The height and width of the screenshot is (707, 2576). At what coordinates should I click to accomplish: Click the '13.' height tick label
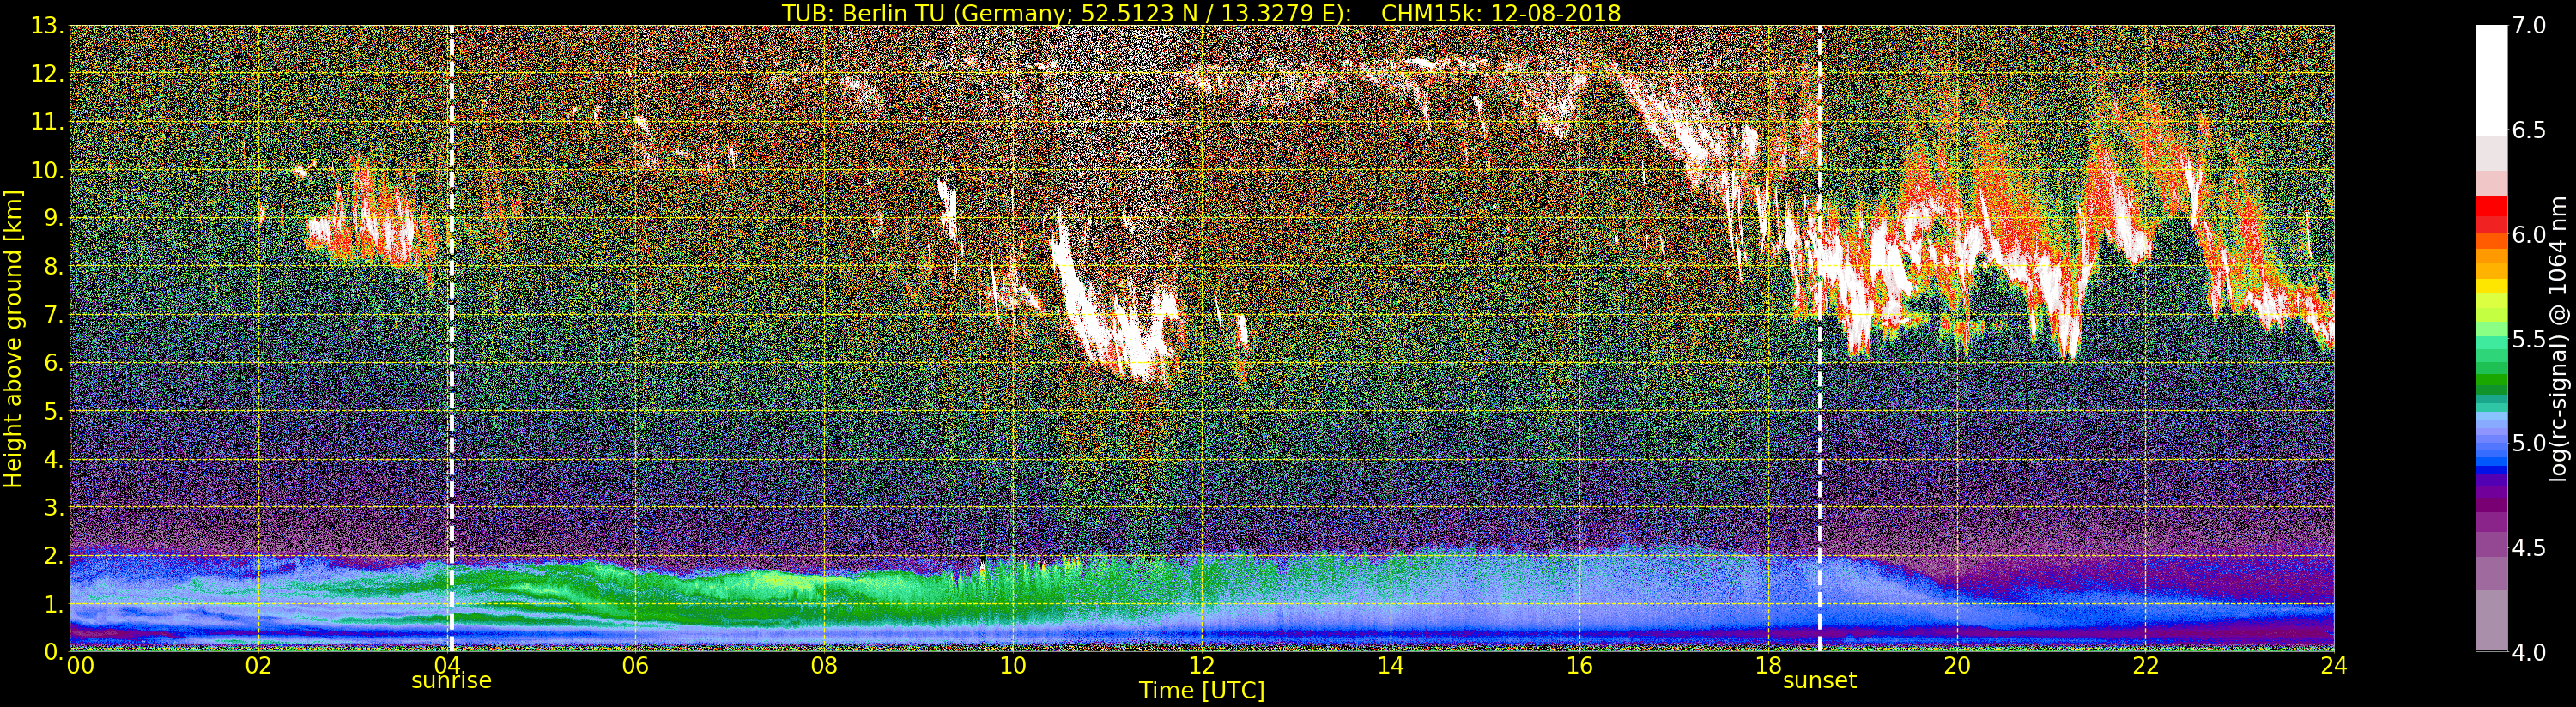pos(47,26)
